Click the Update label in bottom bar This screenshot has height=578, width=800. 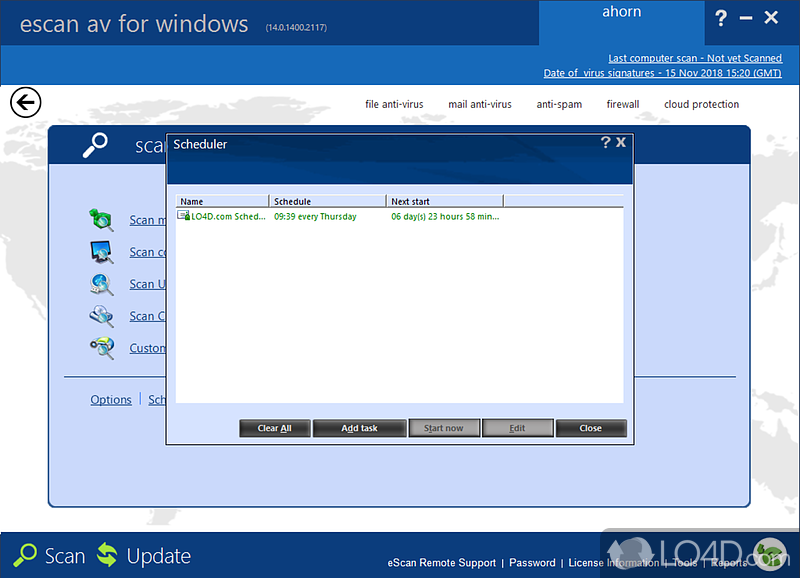click(159, 556)
